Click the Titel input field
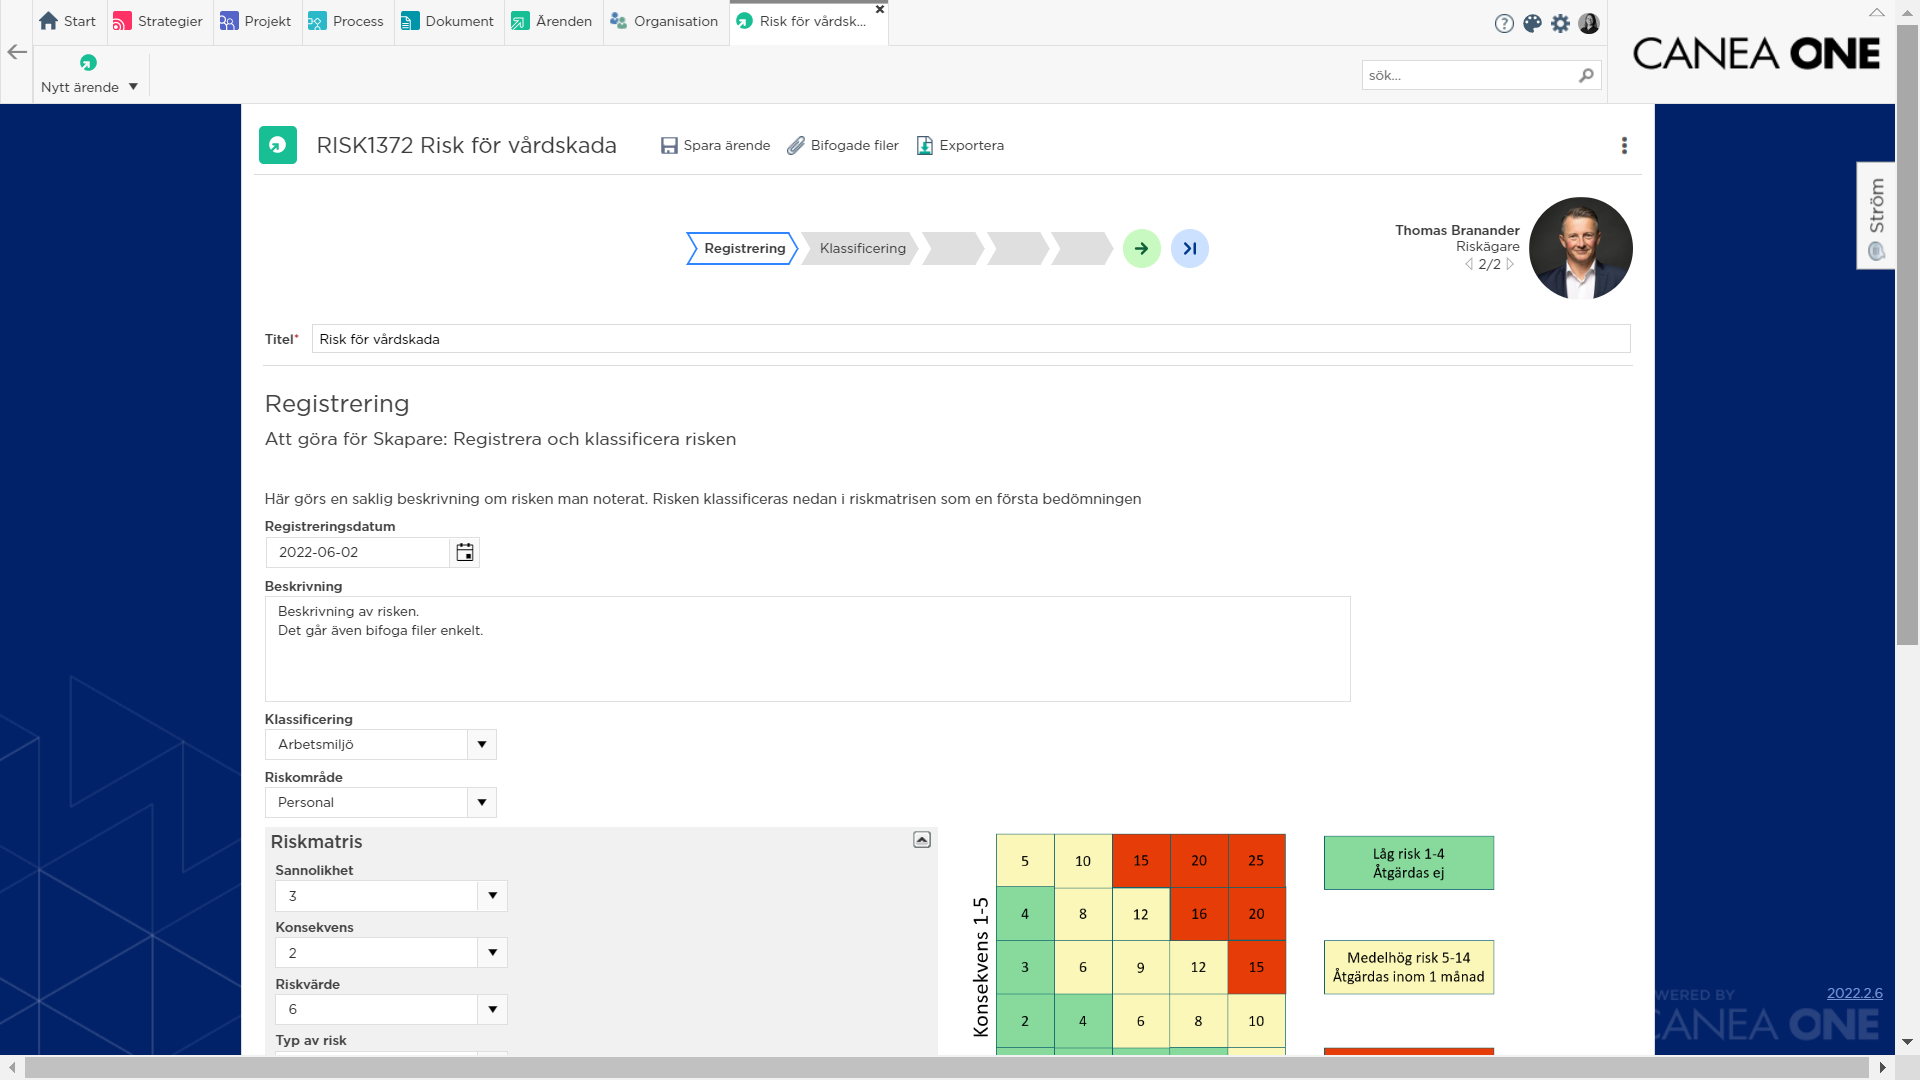Viewport: 1920px width, 1080px height. [970, 339]
